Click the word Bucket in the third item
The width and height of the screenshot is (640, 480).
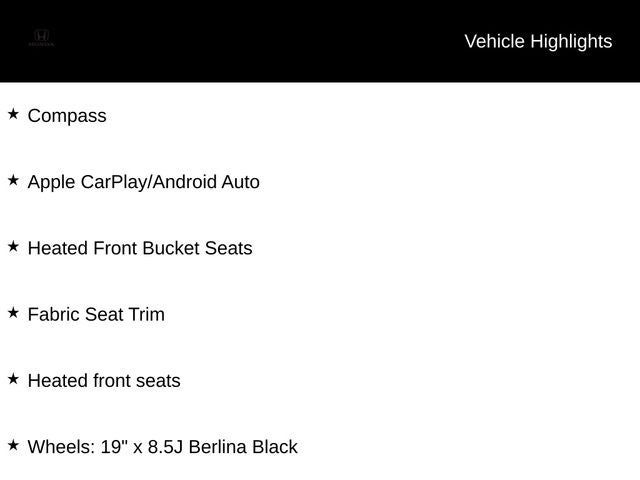tap(171, 248)
